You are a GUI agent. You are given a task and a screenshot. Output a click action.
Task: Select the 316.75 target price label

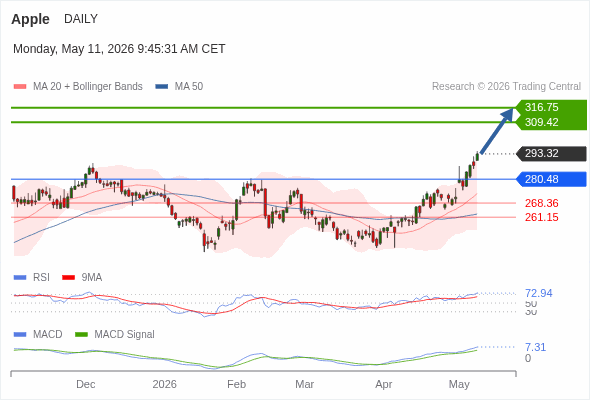(x=541, y=107)
